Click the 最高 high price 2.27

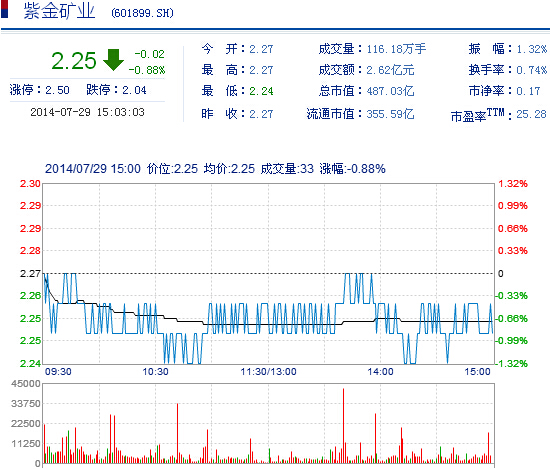click(261, 70)
